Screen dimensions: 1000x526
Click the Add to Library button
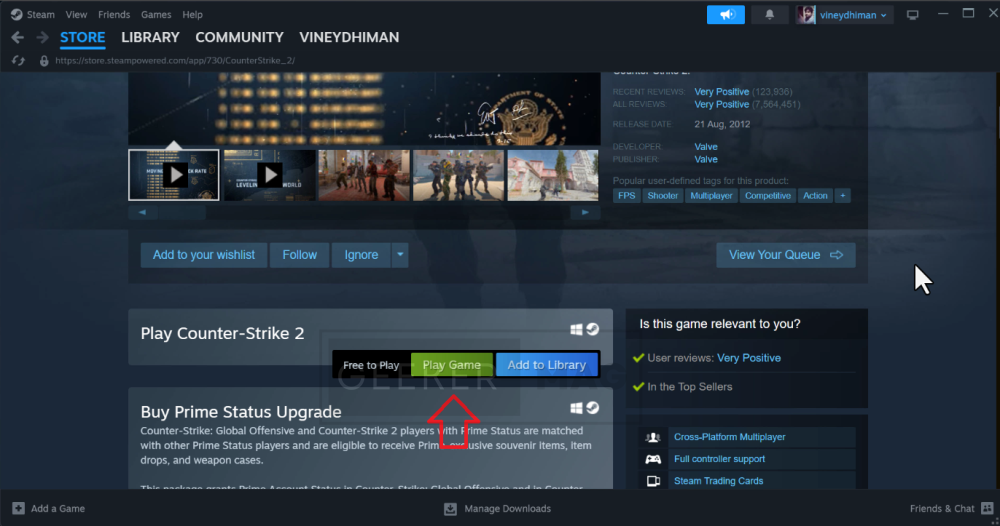tap(547, 365)
